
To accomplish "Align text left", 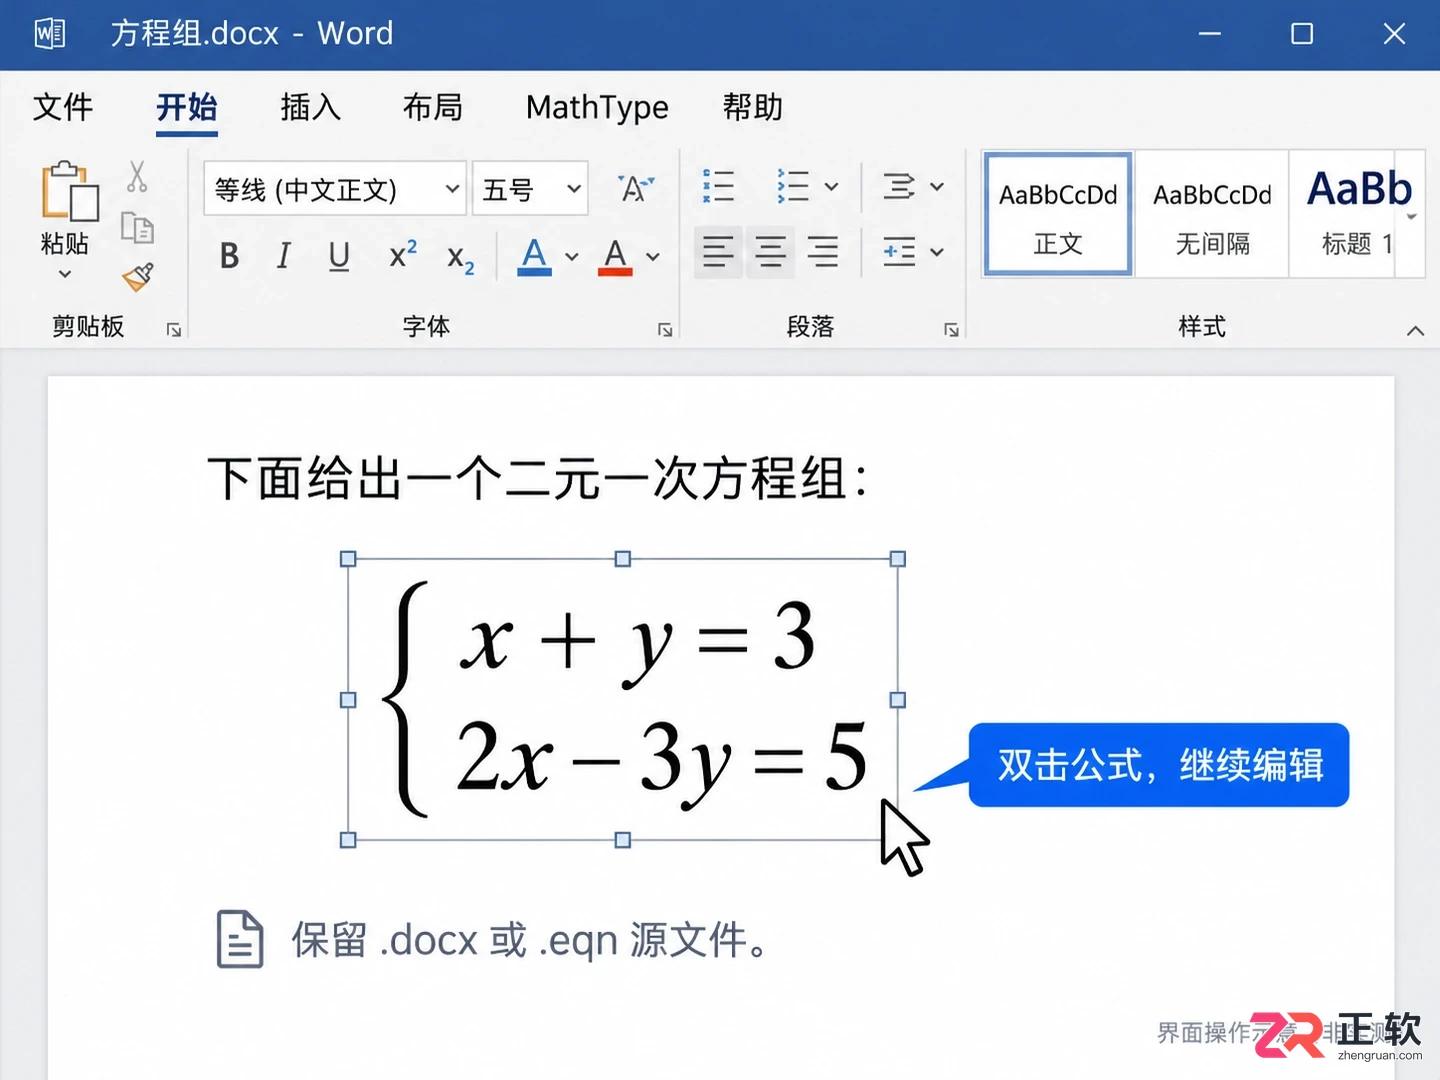I will 718,252.
